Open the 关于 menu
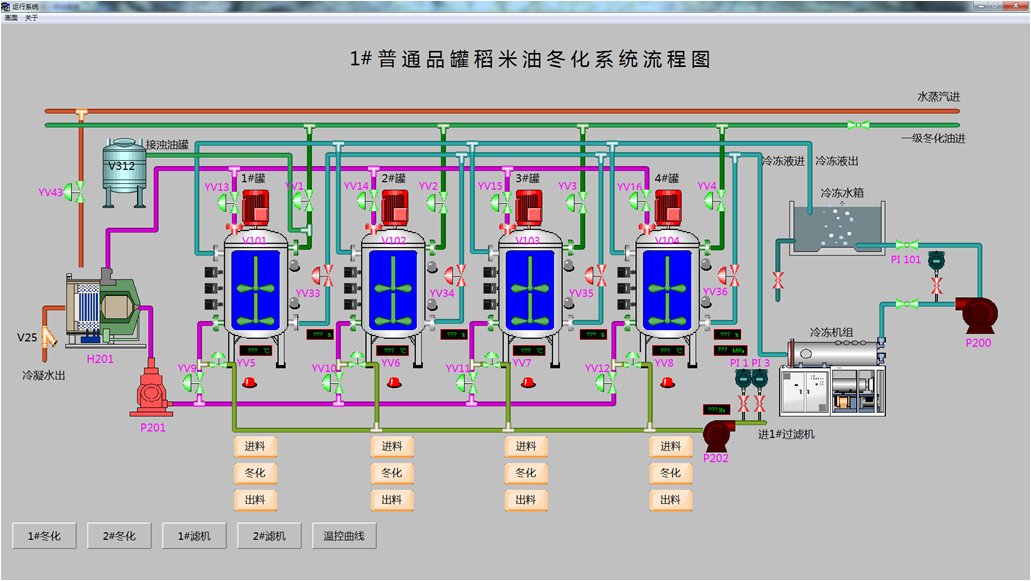The width and height of the screenshot is (1031, 581). click(x=32, y=18)
